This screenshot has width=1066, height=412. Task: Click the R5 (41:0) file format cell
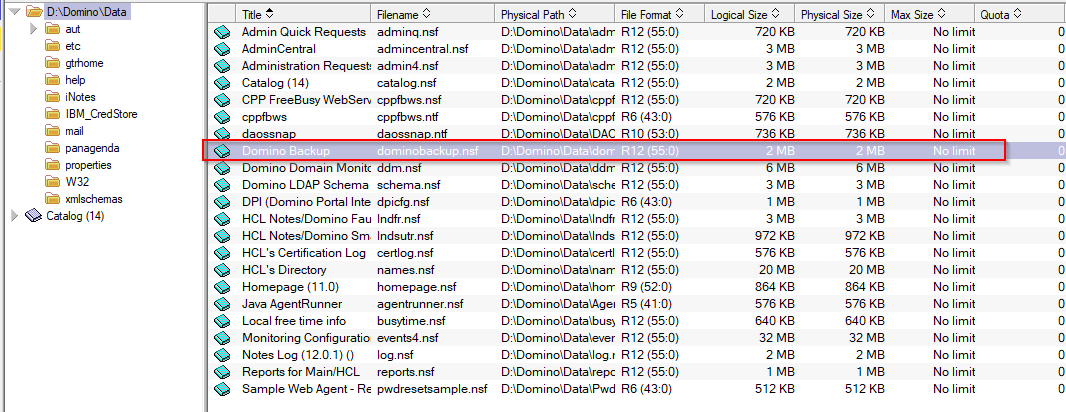click(x=647, y=304)
